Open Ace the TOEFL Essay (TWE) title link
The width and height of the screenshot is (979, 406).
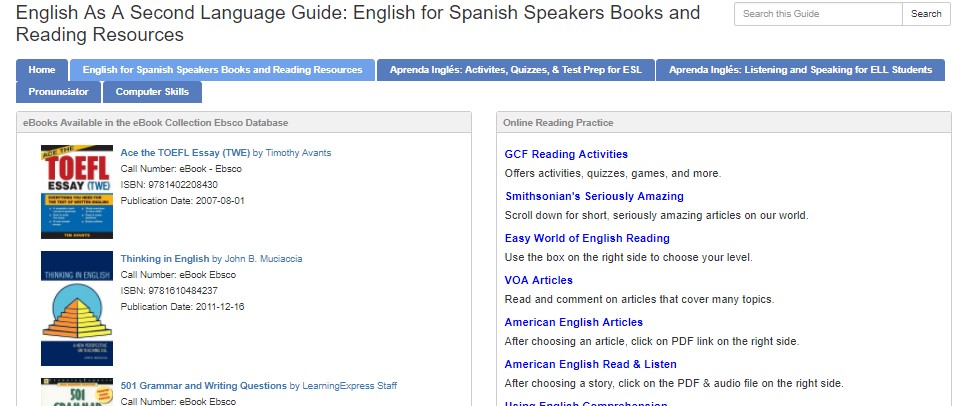point(185,153)
